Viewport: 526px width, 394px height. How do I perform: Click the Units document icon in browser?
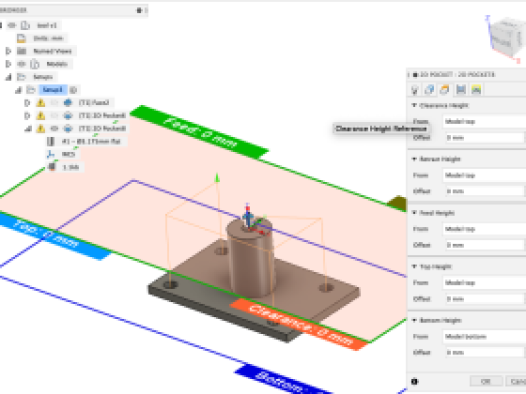click(x=21, y=38)
